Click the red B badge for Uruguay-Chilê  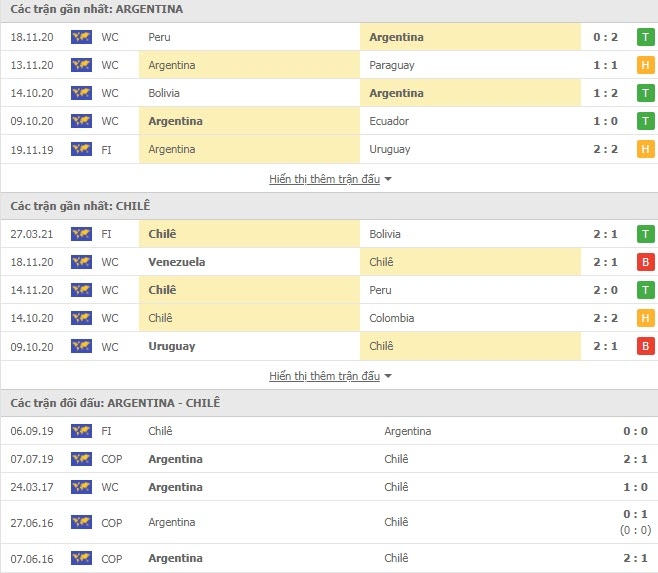pyautogui.click(x=645, y=346)
